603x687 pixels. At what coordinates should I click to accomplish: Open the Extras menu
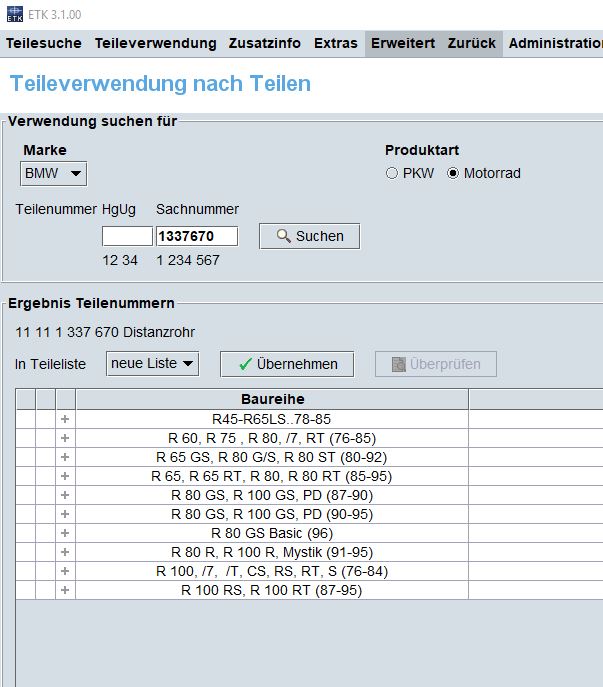click(x=335, y=43)
